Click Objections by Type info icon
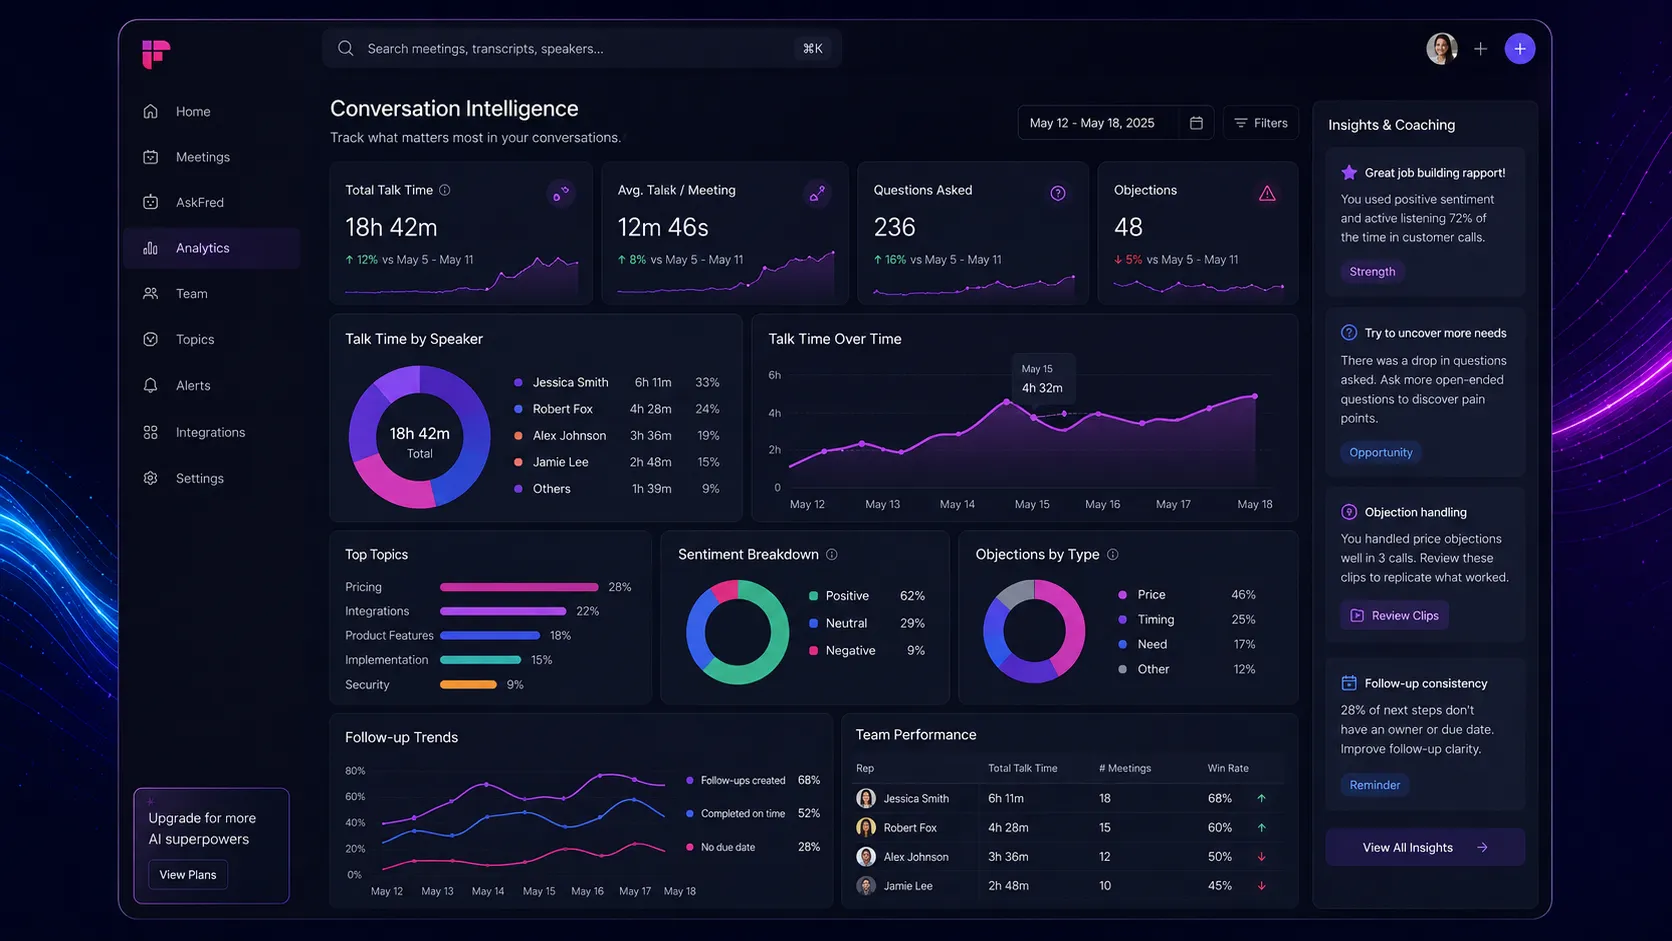 [1112, 554]
